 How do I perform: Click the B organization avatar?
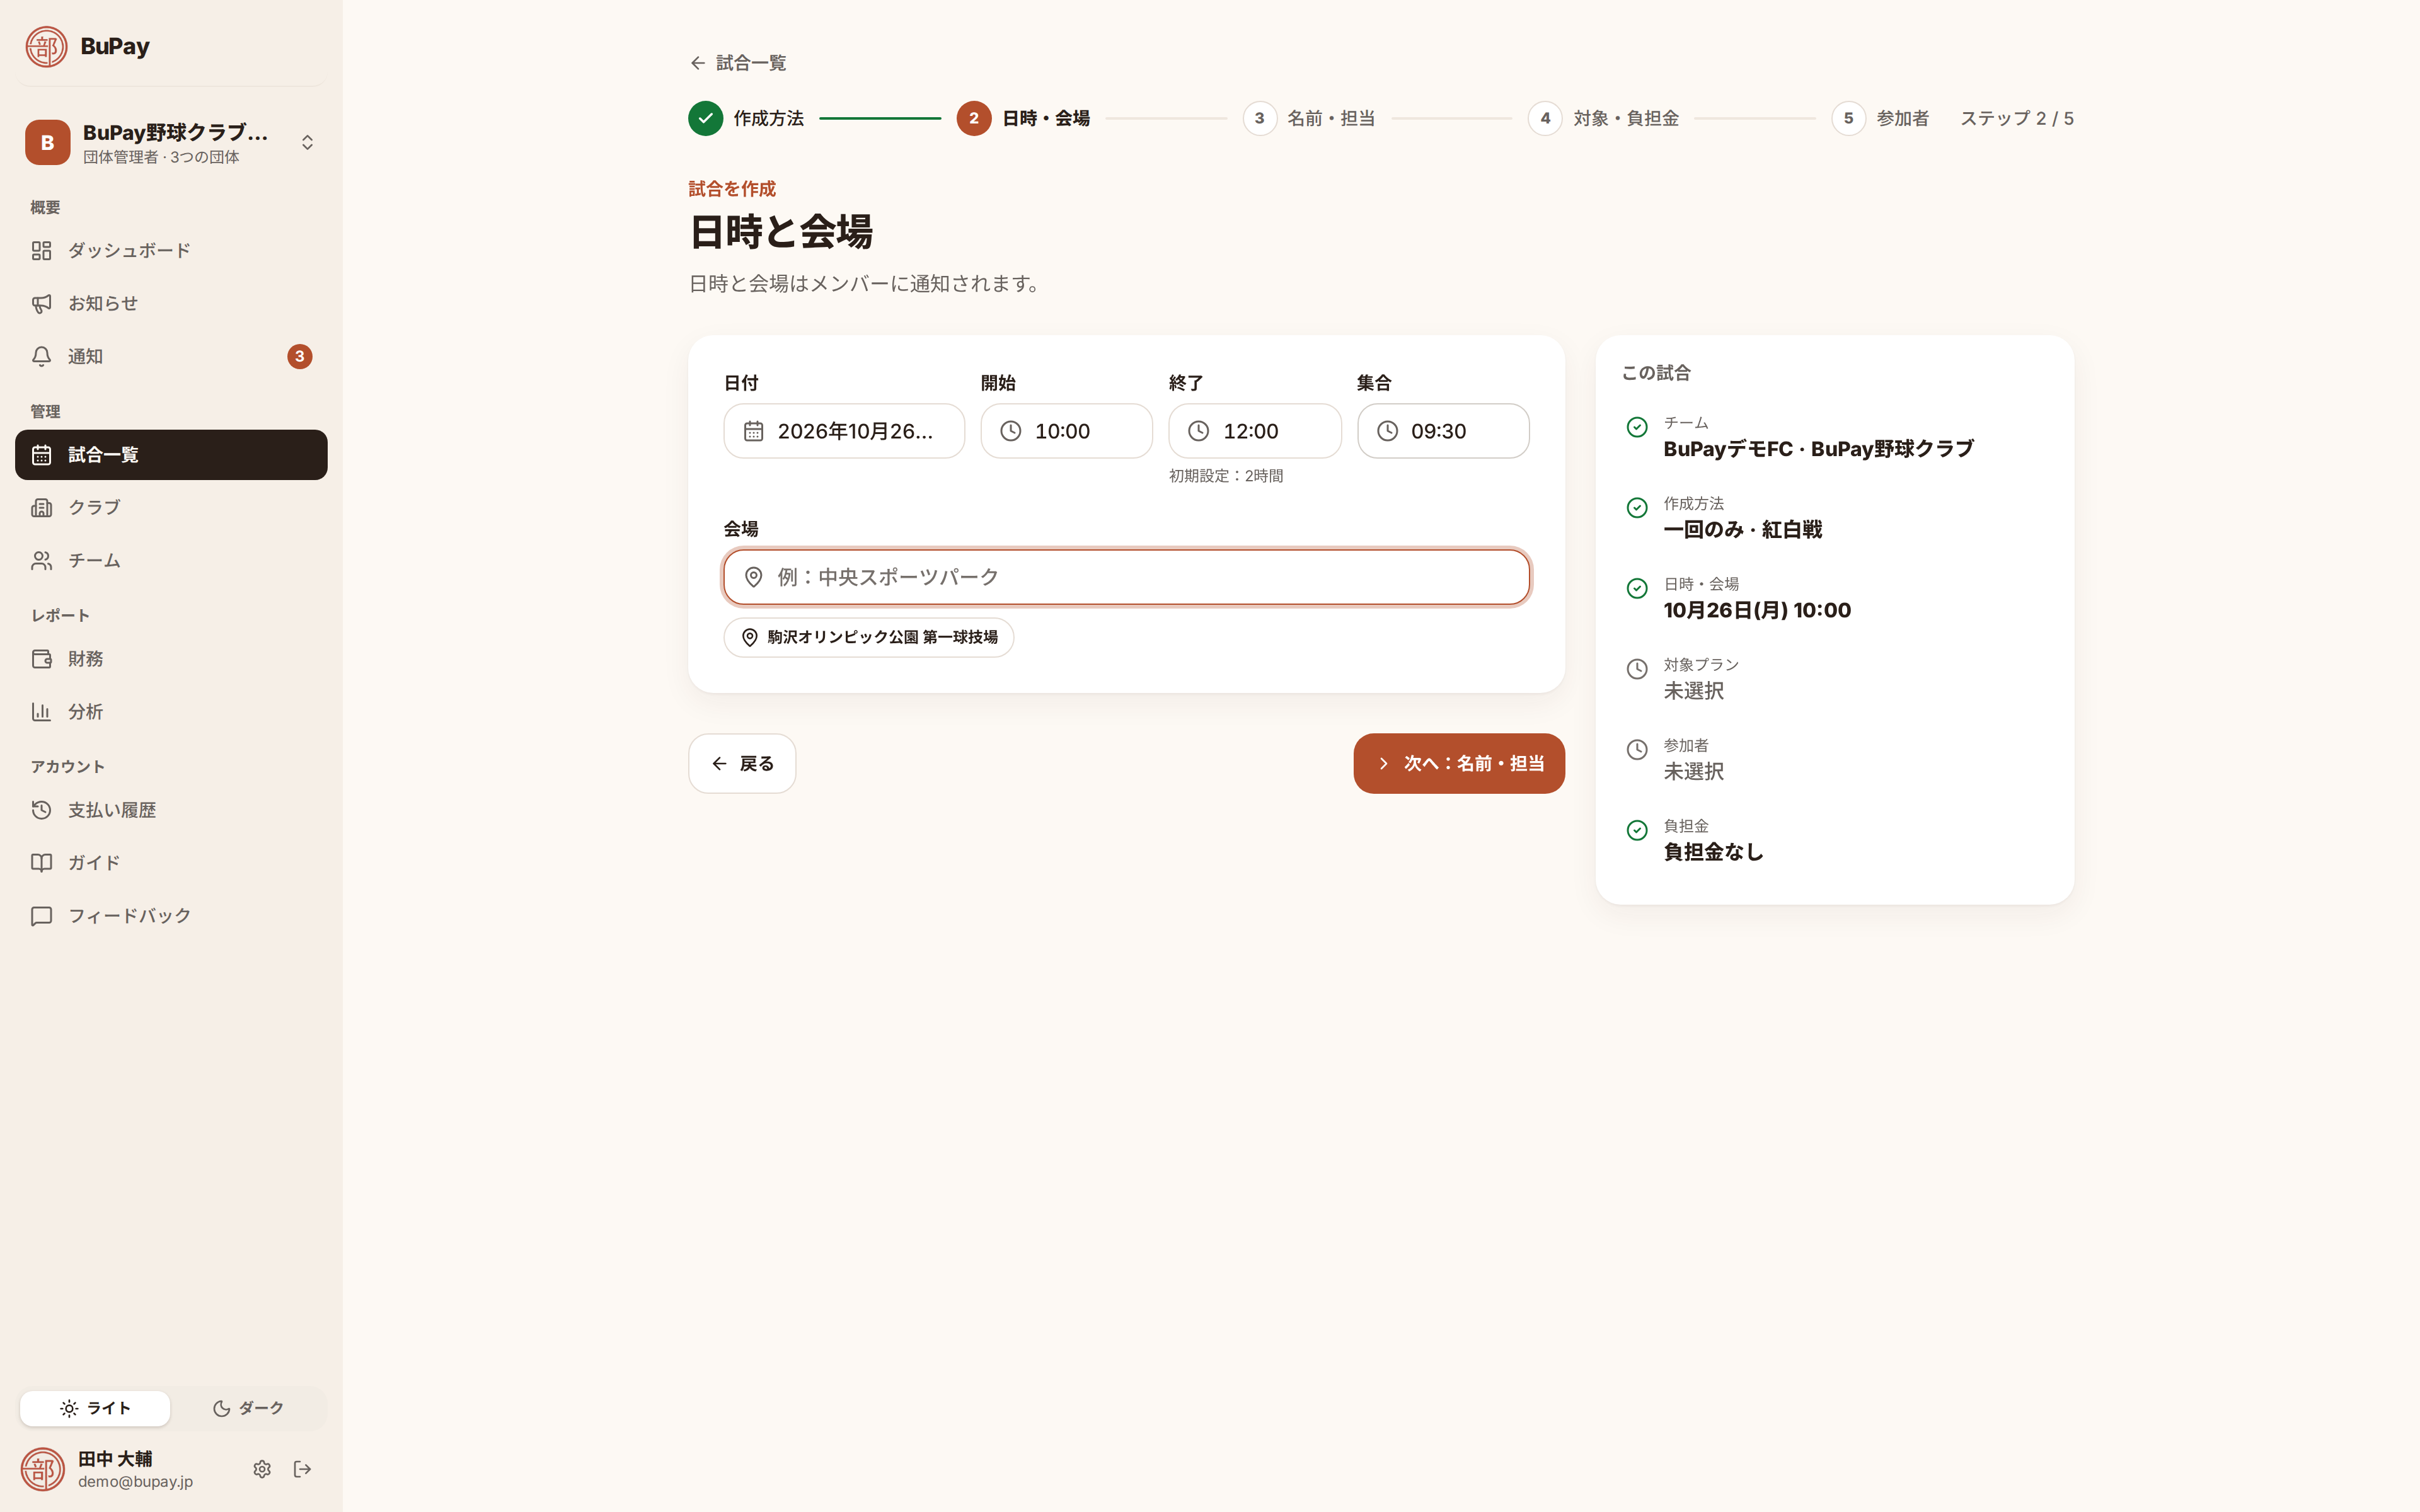47,142
